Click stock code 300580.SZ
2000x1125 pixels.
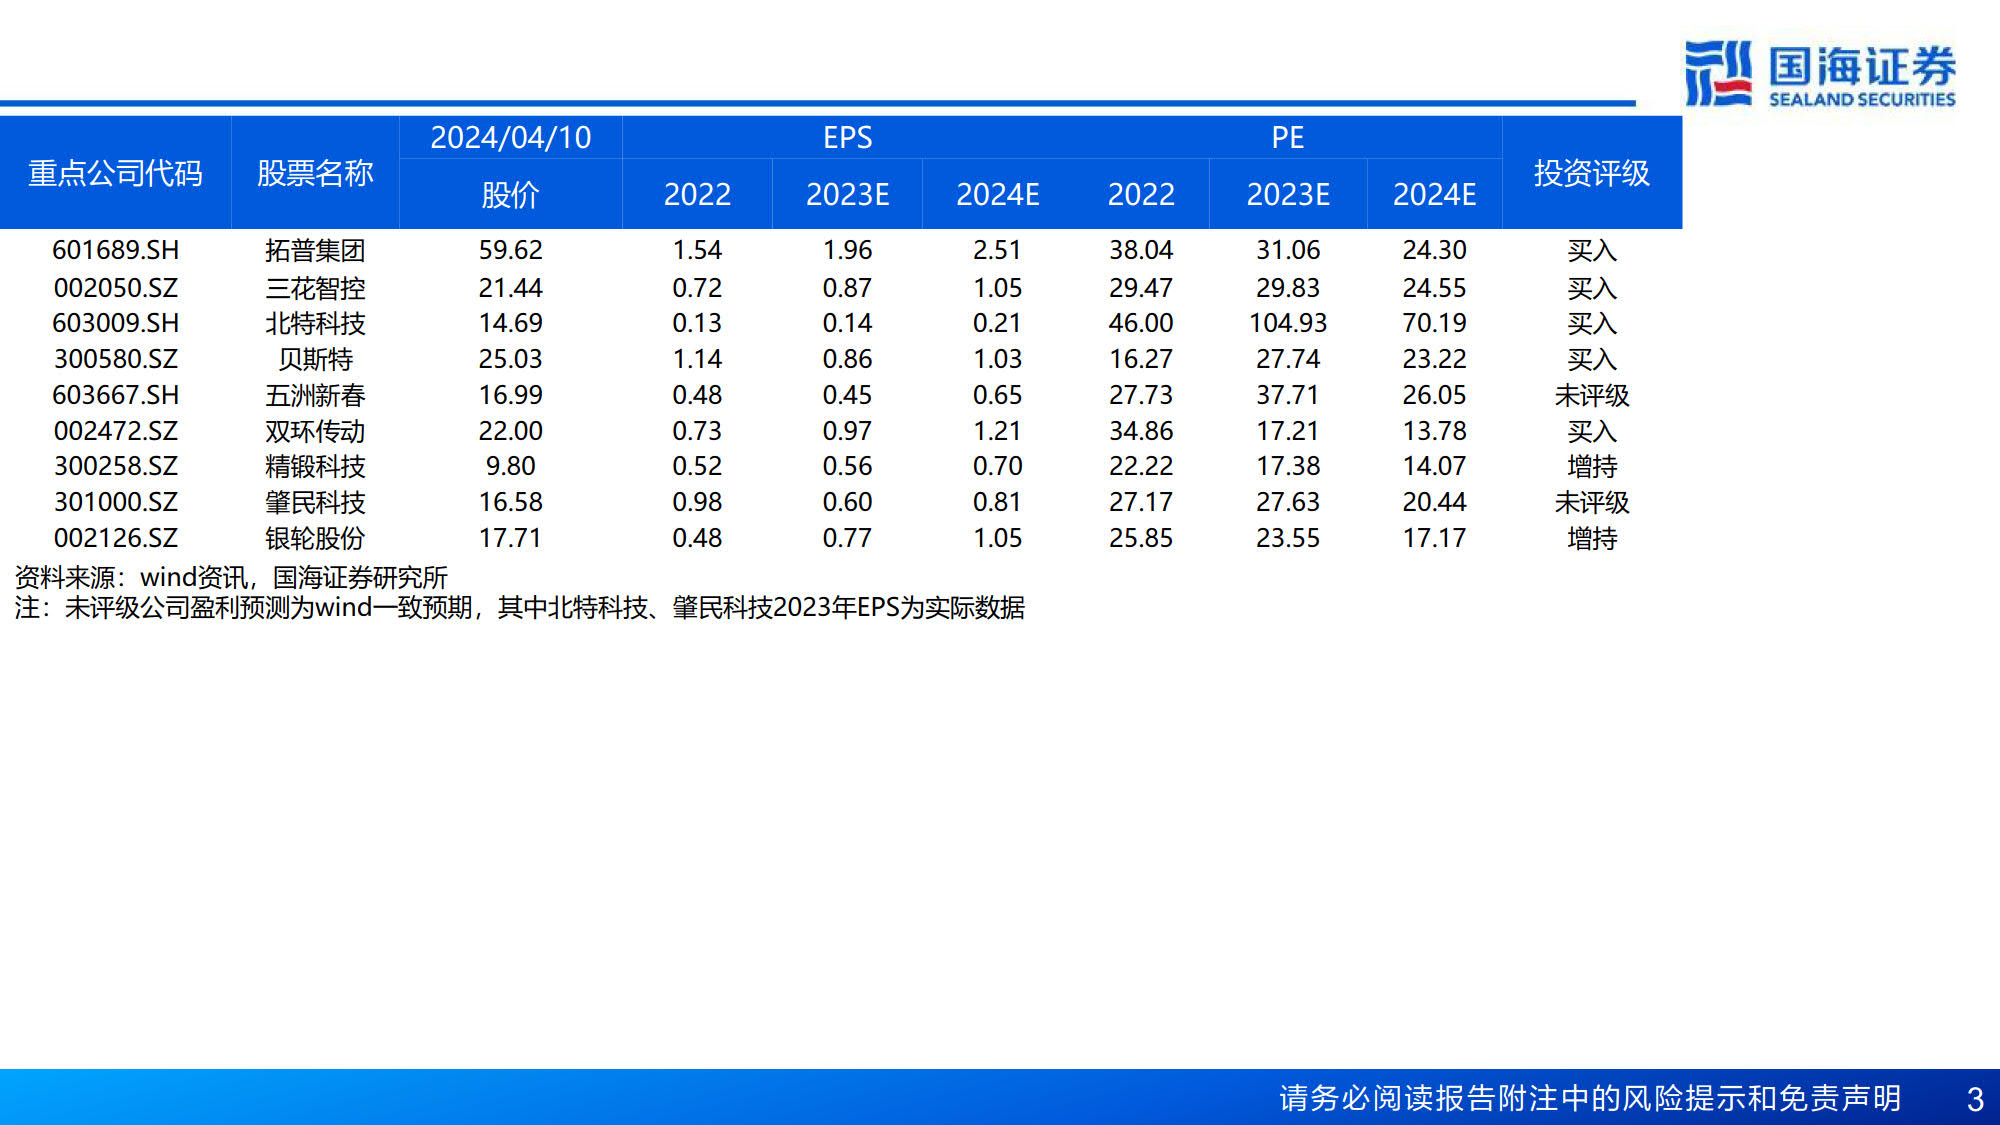[115, 359]
